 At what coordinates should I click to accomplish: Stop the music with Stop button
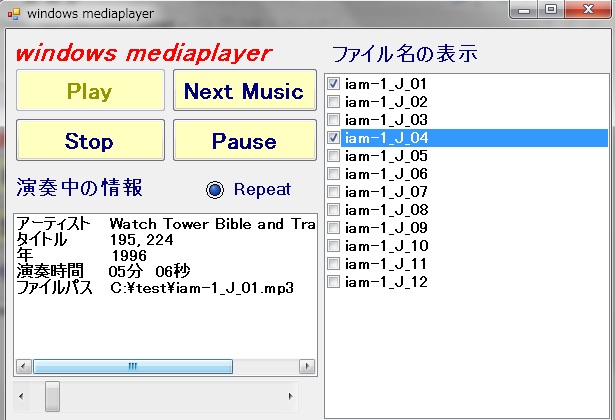point(90,140)
